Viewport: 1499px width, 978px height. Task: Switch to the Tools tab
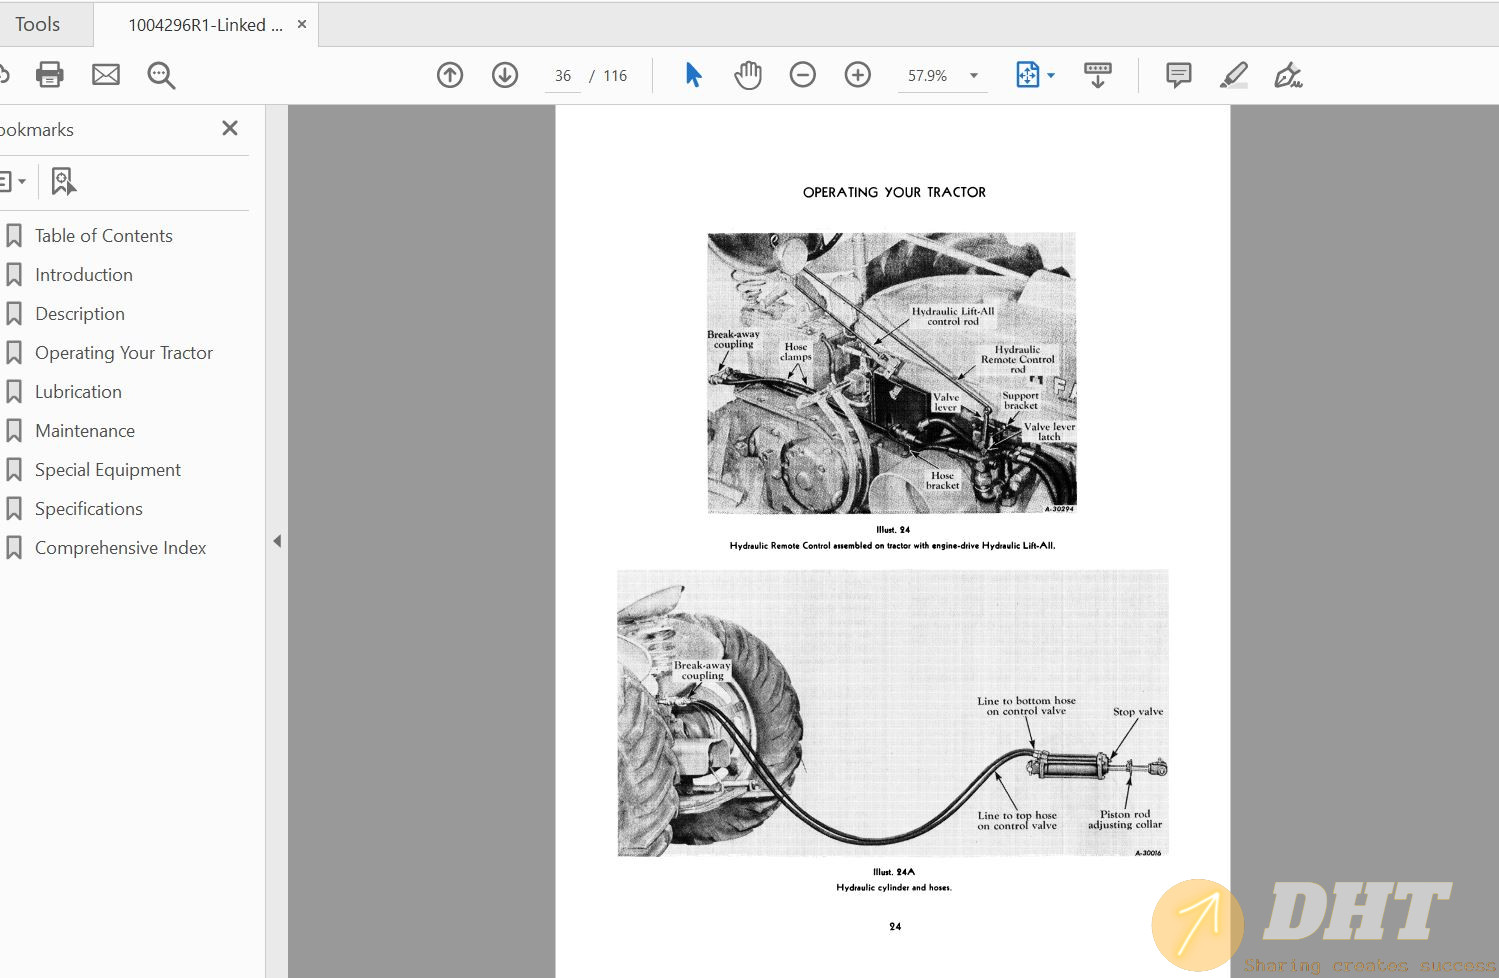click(37, 24)
